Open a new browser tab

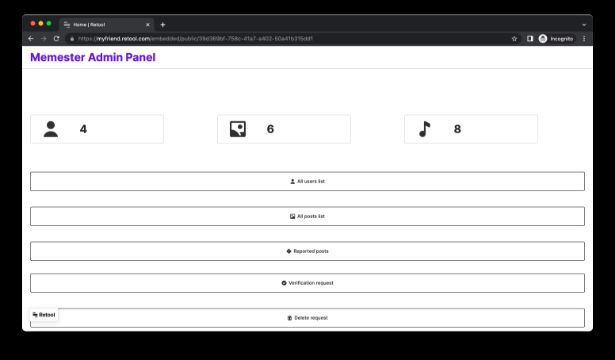coord(163,25)
